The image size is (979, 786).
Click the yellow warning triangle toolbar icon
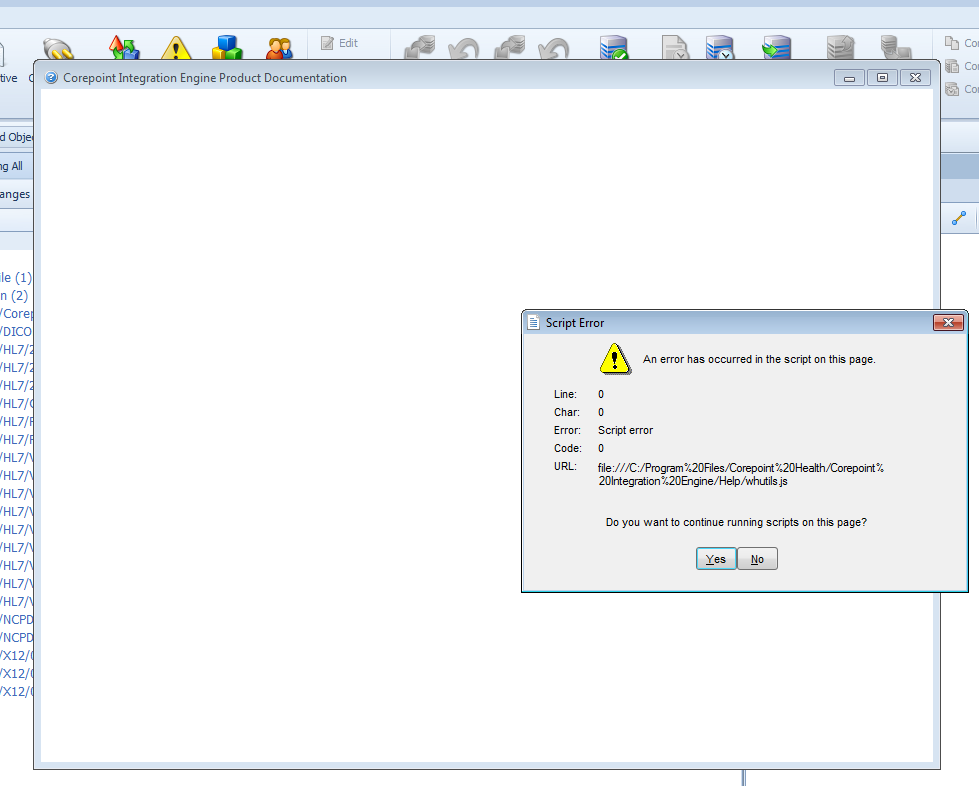tap(176, 48)
